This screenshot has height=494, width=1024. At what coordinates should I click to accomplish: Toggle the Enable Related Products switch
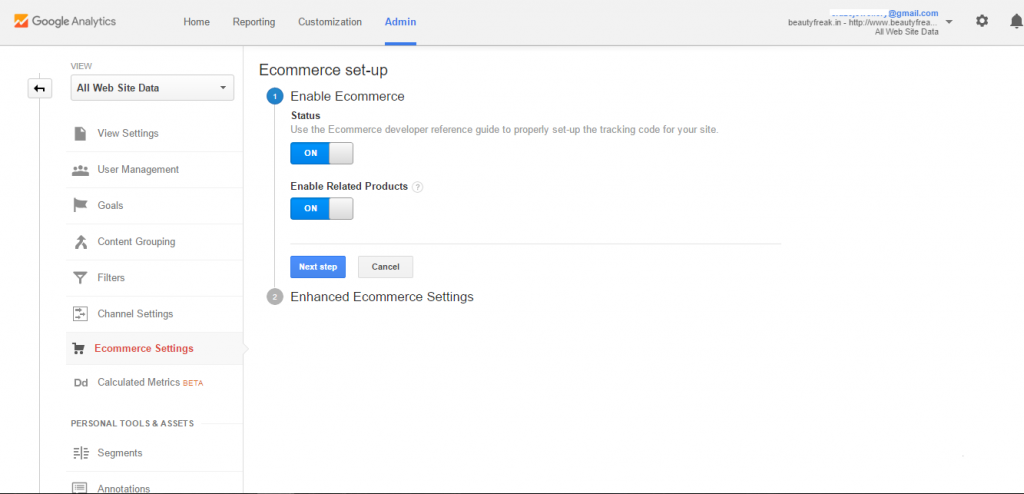click(322, 208)
